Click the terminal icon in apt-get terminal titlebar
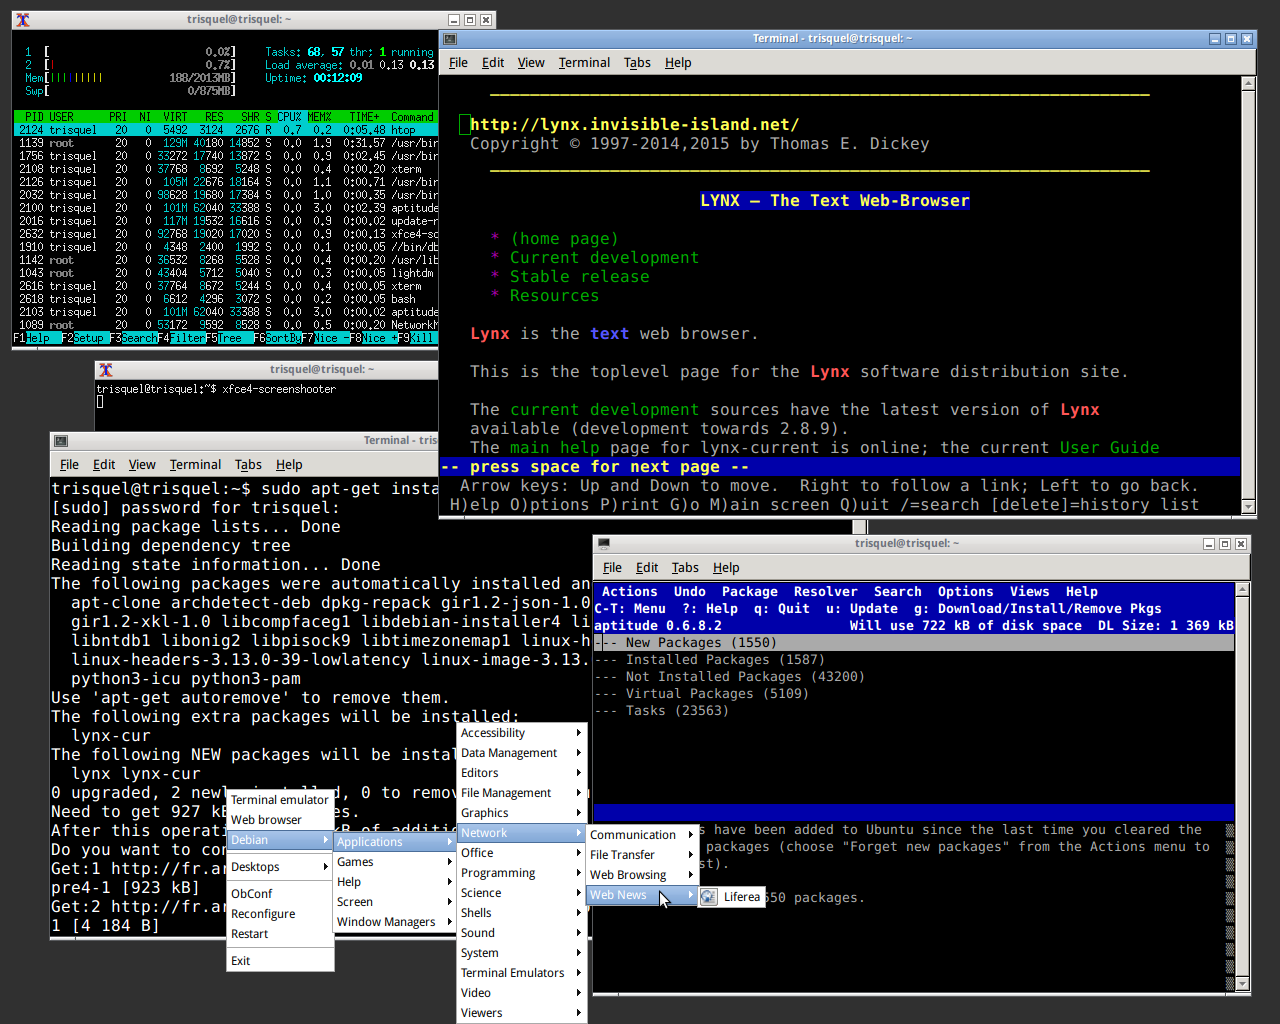This screenshot has height=1024, width=1280. [x=60, y=441]
